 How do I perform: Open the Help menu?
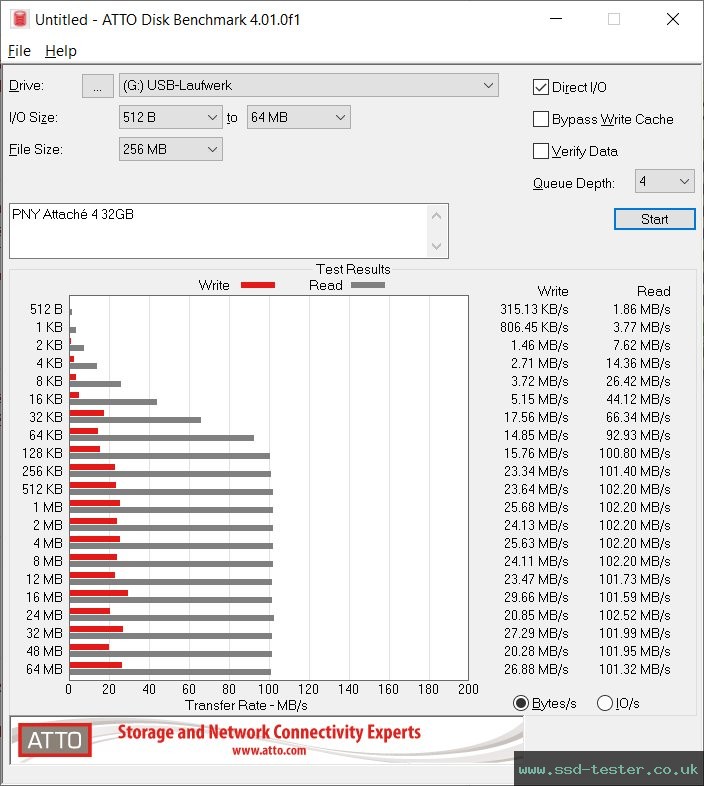[x=61, y=51]
